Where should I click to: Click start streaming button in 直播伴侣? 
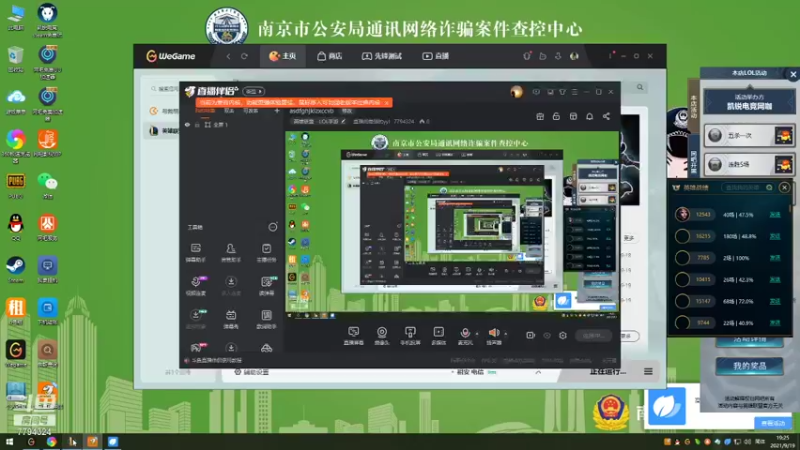click(x=593, y=336)
